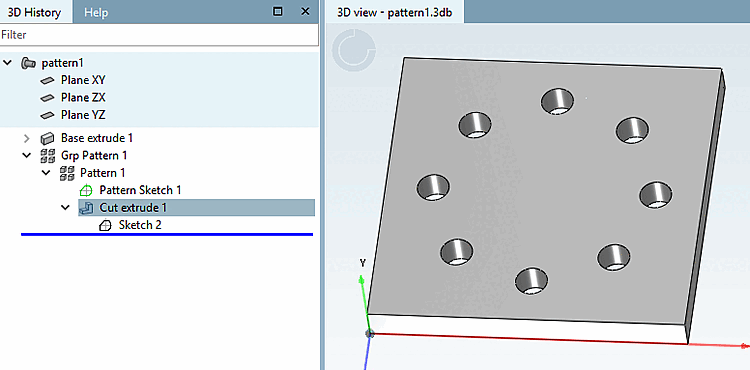750x370 pixels.
Task: Expand the Base extrude 1 node
Action: pyautogui.click(x=27, y=139)
